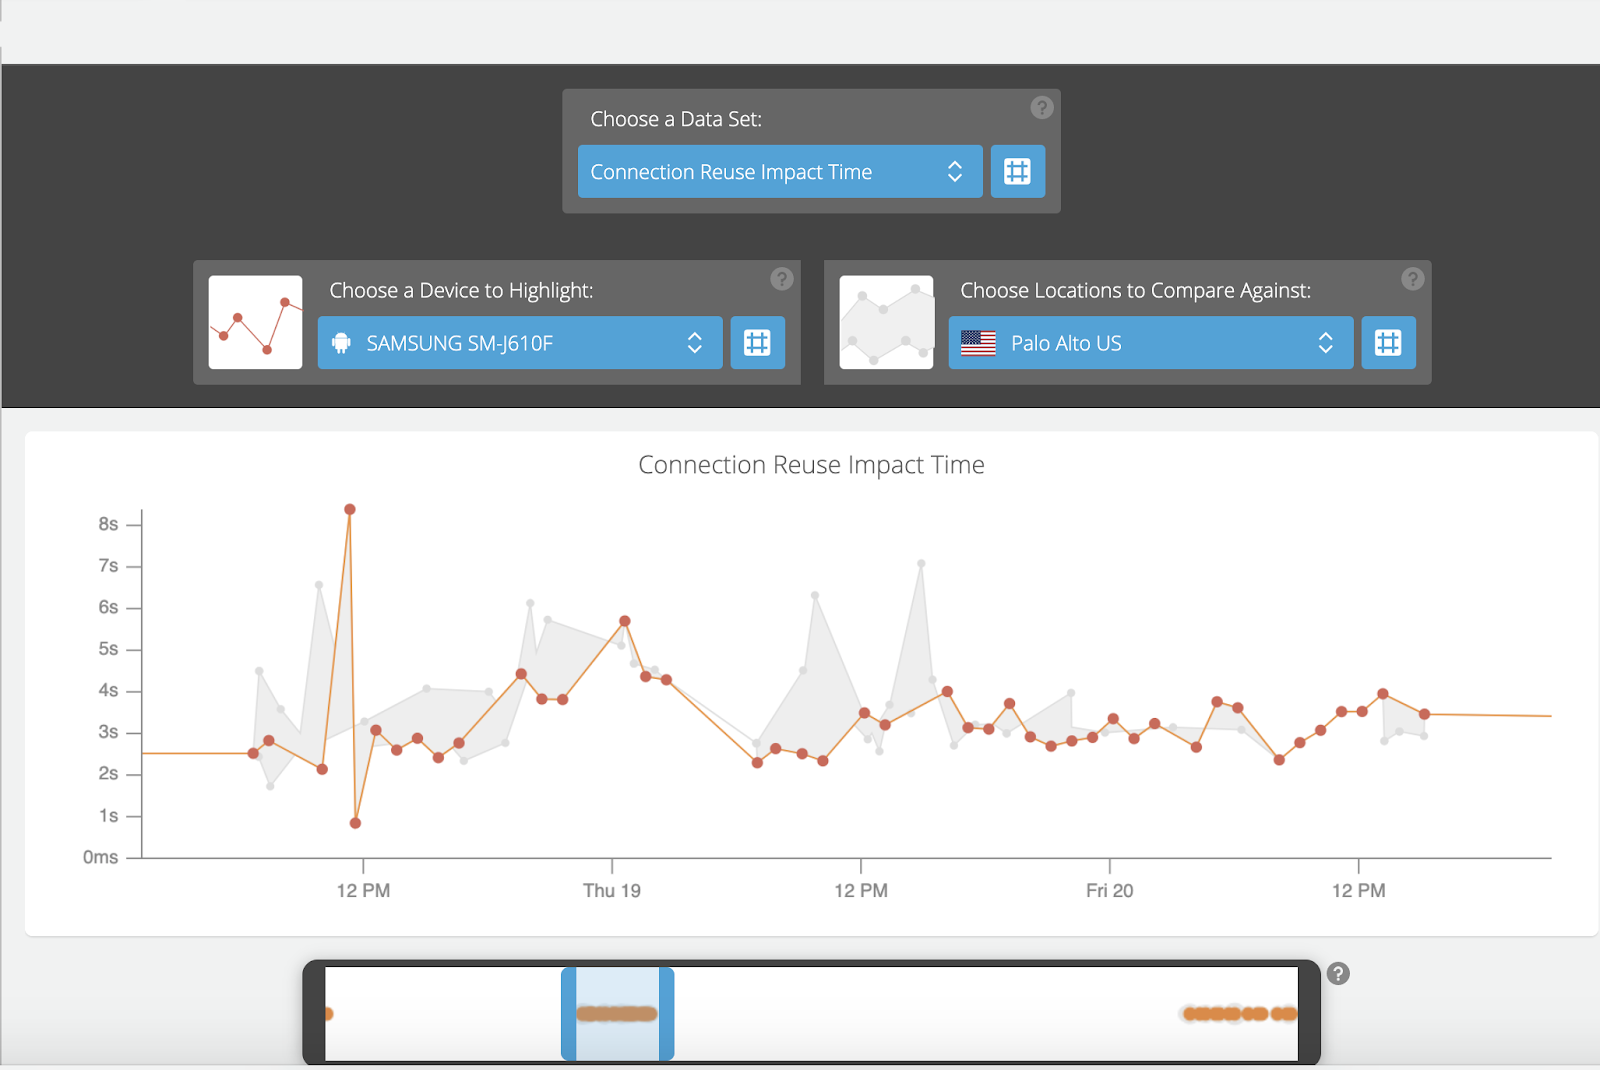Screen dimensions: 1600x1070
Task: Click the highest red data point near 8s
Action: [350, 509]
